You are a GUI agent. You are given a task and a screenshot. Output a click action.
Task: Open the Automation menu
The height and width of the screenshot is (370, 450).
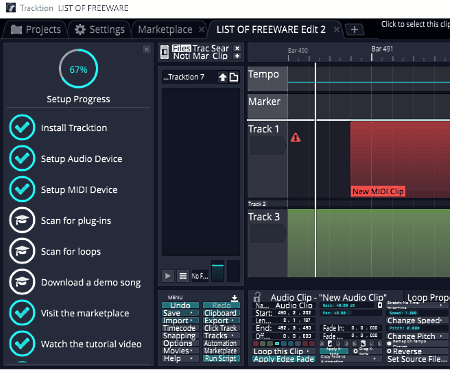221,343
